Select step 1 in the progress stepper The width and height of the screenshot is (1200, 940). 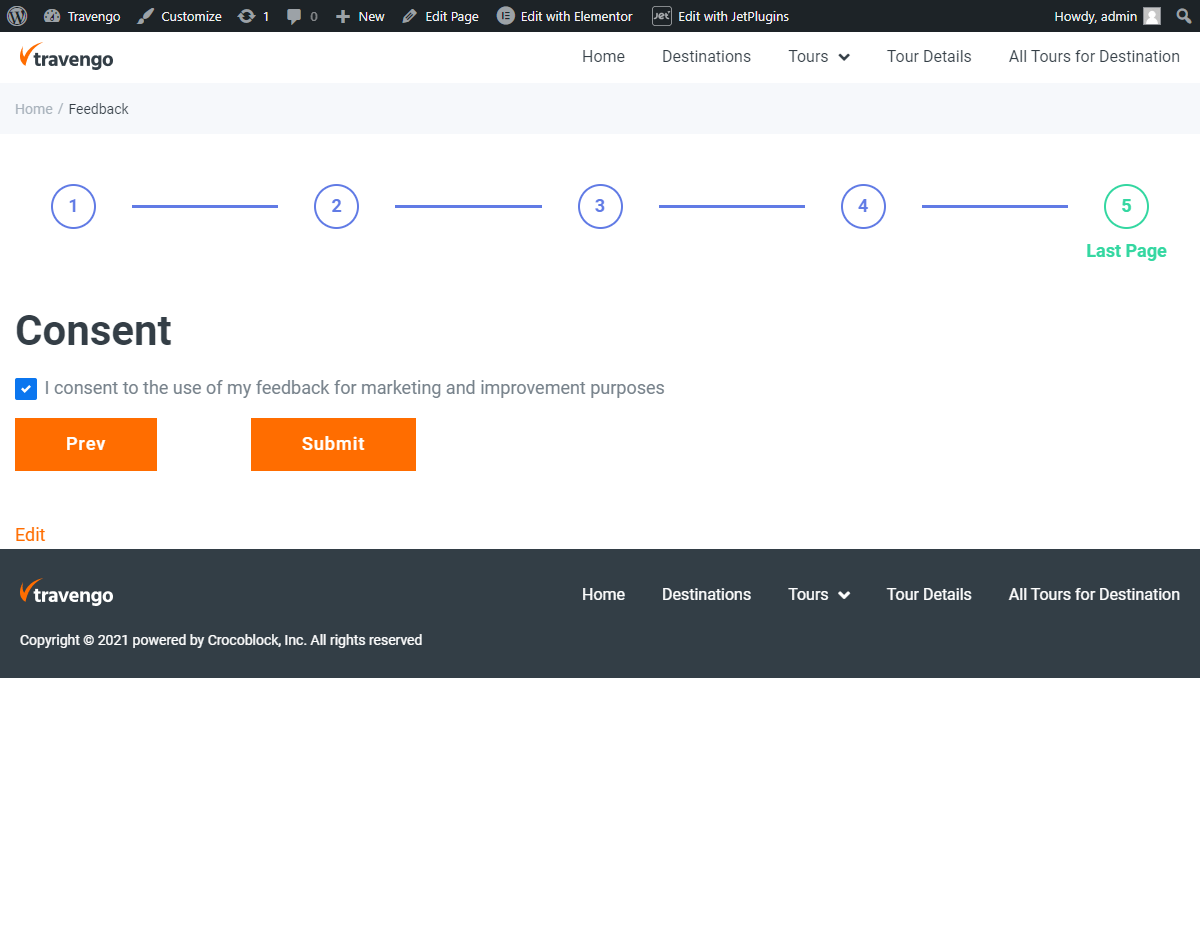click(x=73, y=206)
